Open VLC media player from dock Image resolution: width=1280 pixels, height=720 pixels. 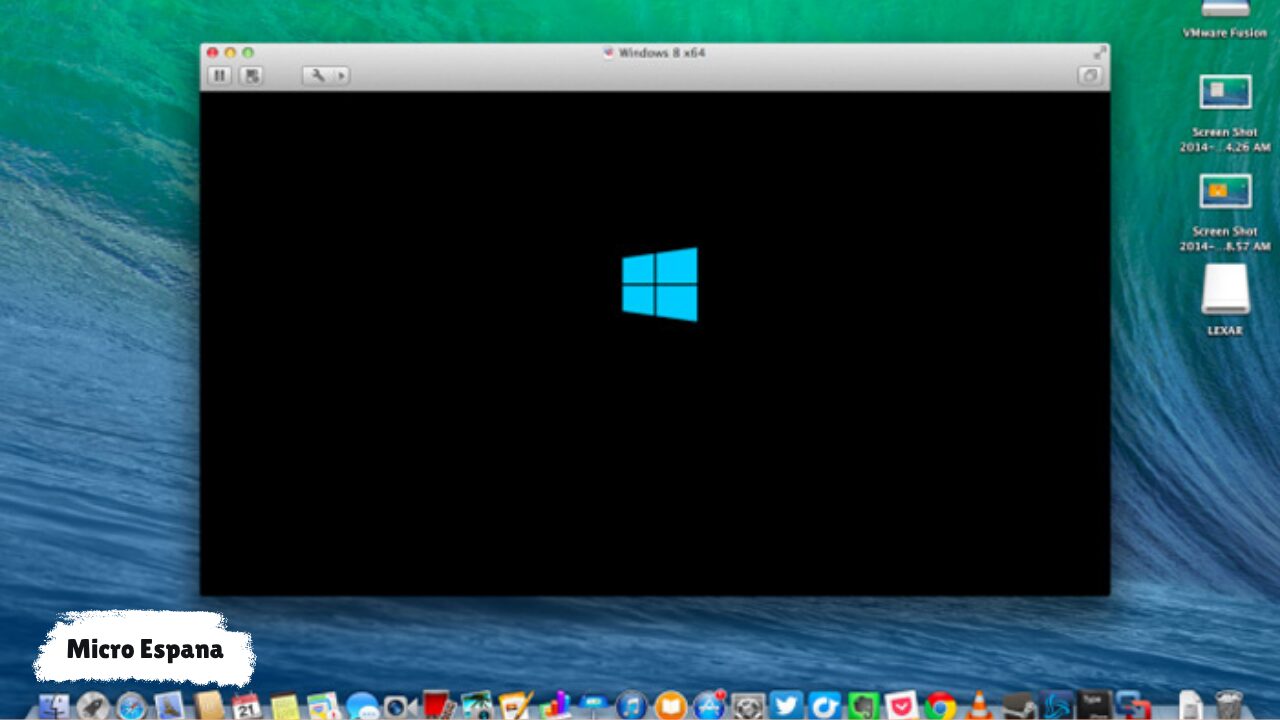pyautogui.click(x=979, y=705)
